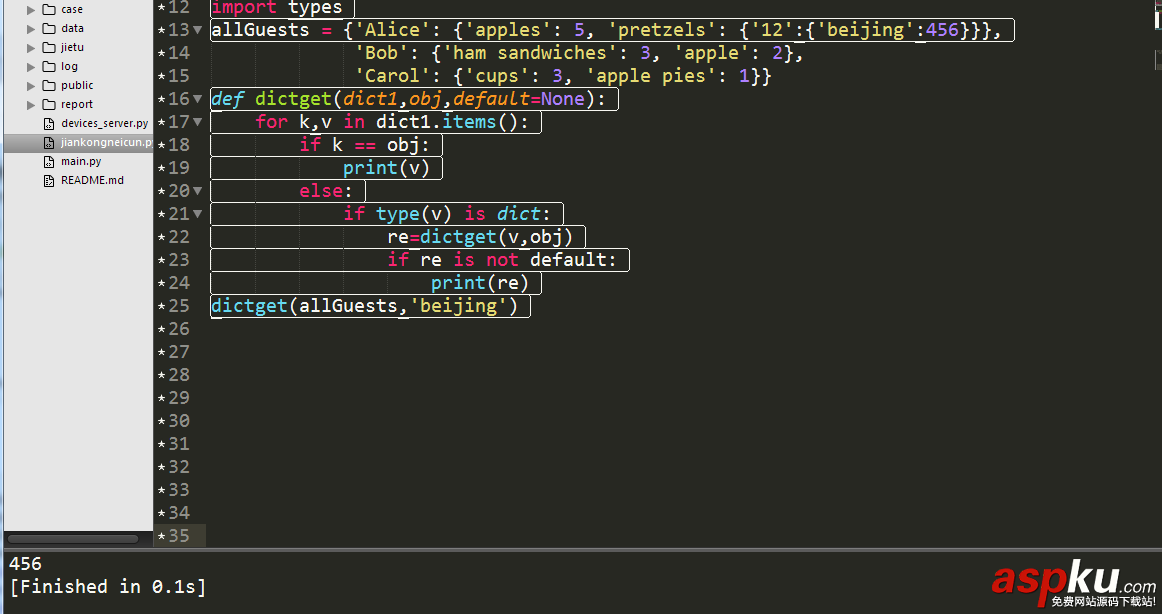The width and height of the screenshot is (1162, 614).
Task: Collapse the allGuests dictionary fold at line 13
Action: (197, 29)
